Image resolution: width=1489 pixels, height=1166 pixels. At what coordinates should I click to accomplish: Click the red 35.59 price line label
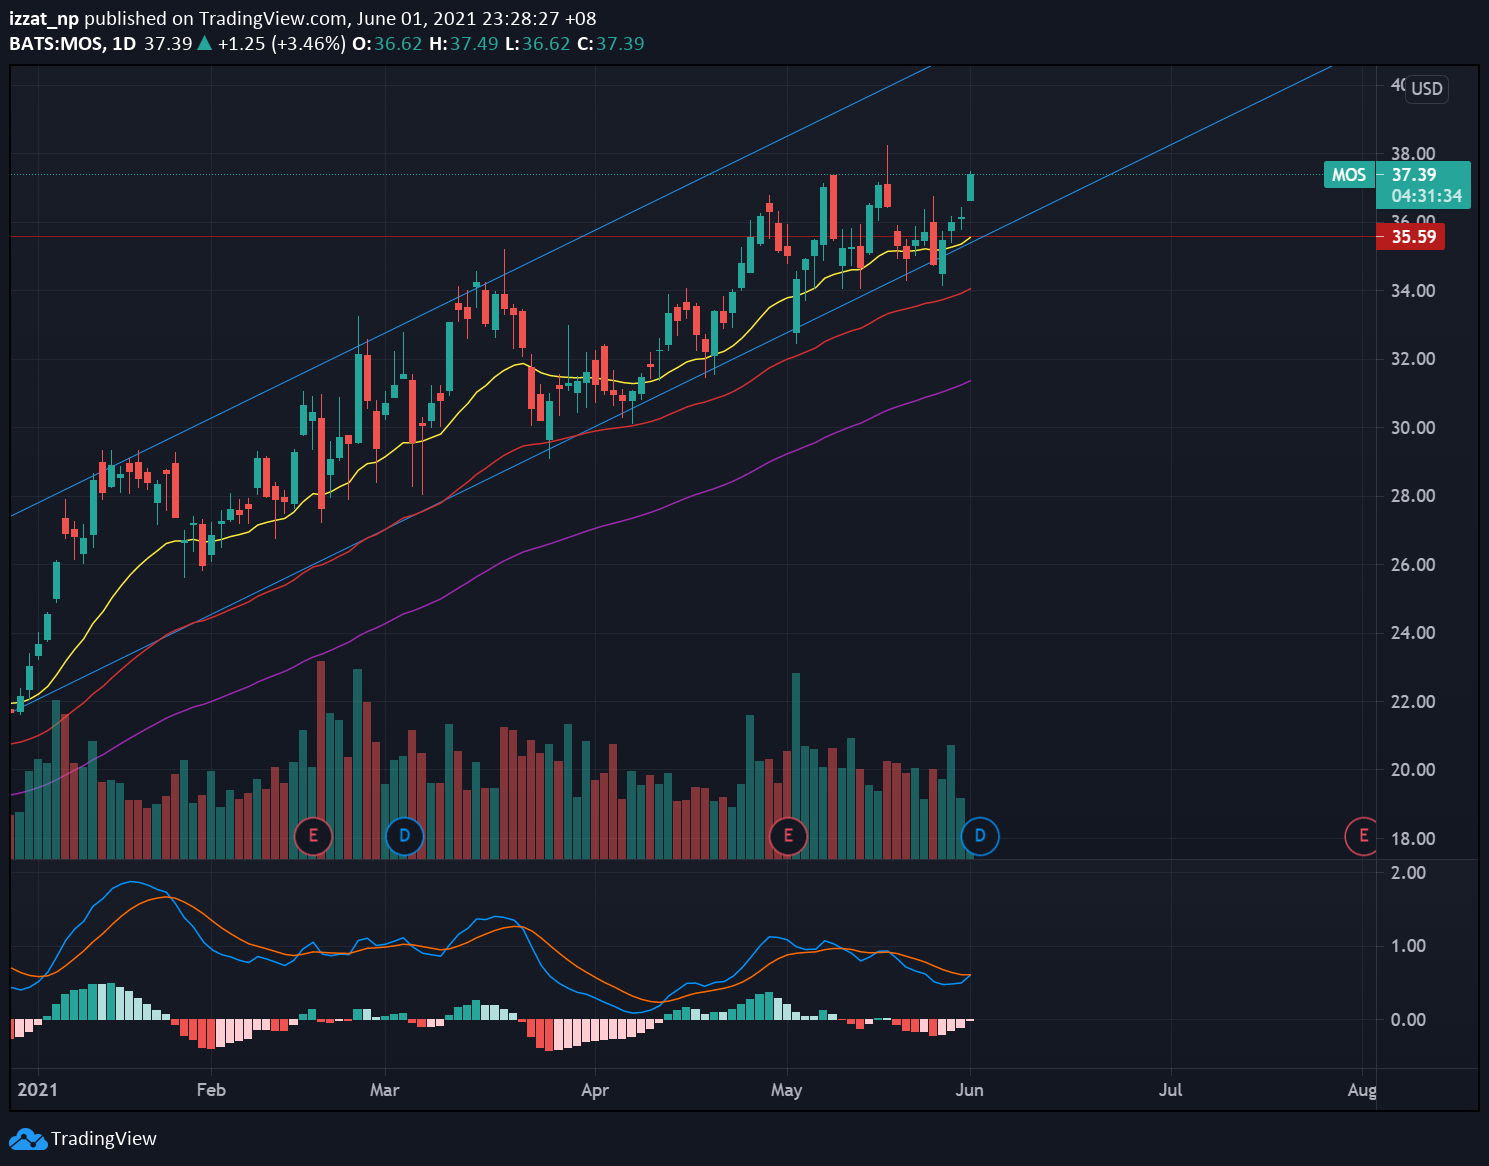tap(1411, 237)
